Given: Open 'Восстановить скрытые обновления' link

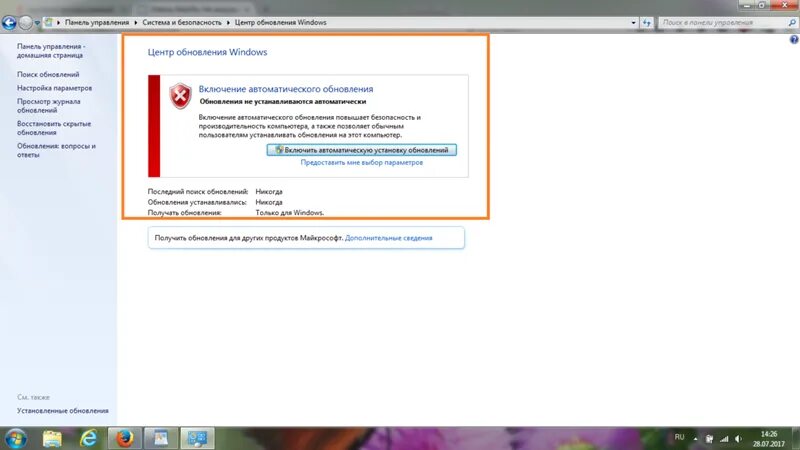Looking at the screenshot, I should coord(54,128).
